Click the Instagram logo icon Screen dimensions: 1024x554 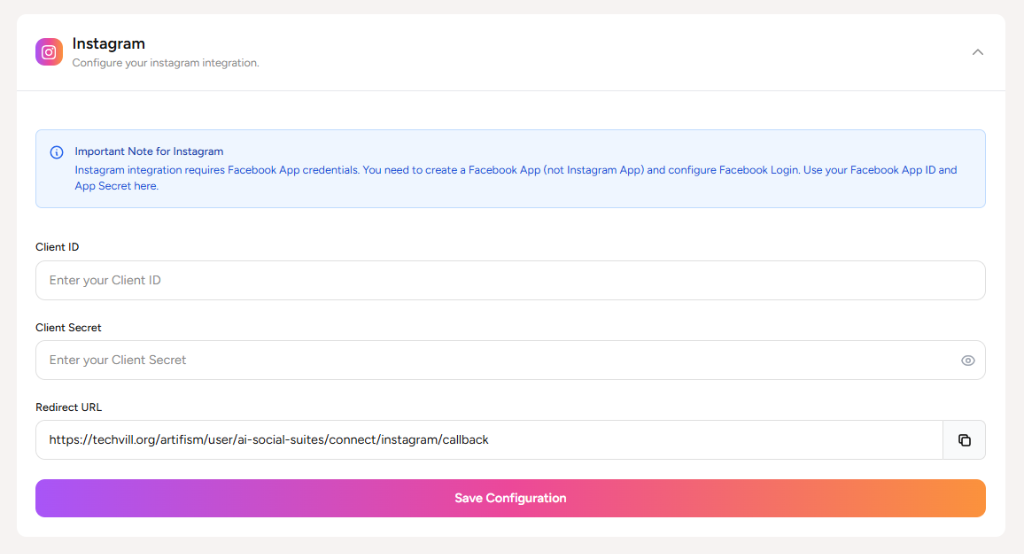pos(49,52)
